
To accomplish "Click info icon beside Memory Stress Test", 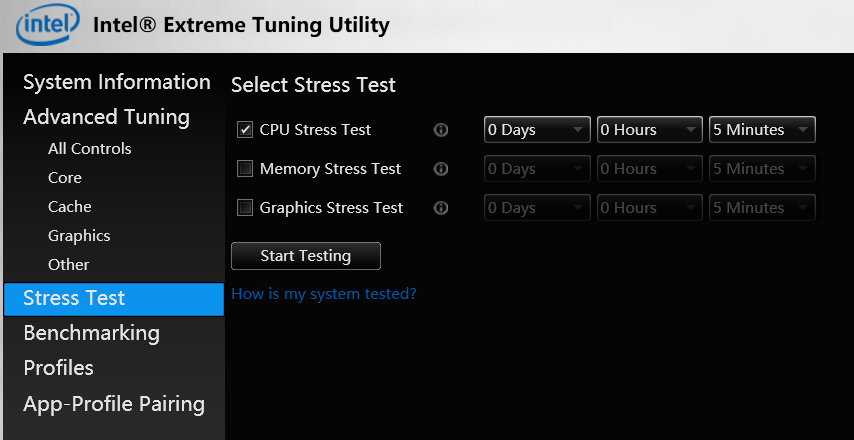I will (x=441, y=169).
